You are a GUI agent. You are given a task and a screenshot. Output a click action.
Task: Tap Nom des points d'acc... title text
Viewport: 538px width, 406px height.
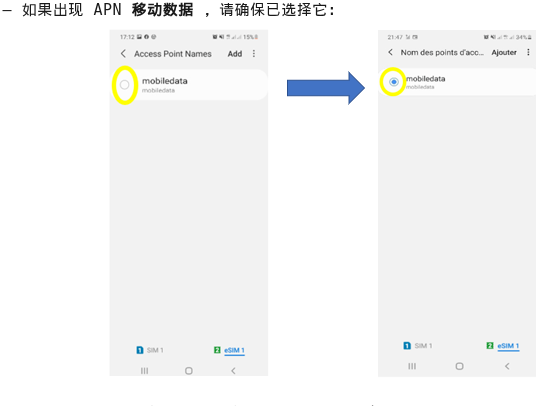(x=442, y=53)
